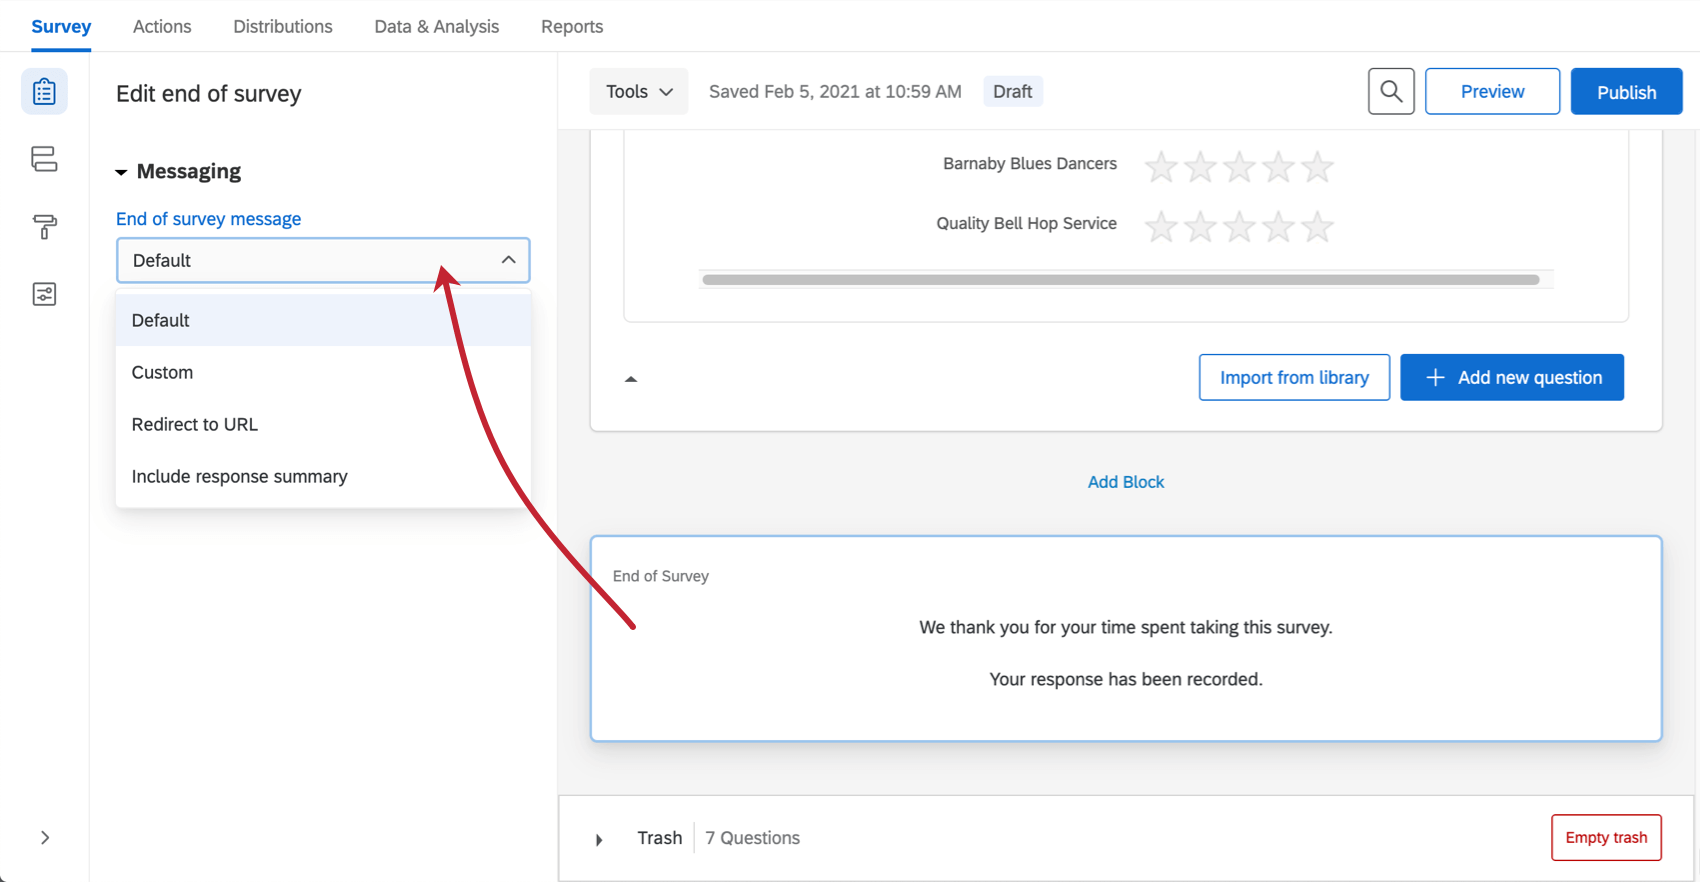This screenshot has height=882, width=1700.
Task: Open the survey flow icon in sidebar
Action: [x=44, y=159]
